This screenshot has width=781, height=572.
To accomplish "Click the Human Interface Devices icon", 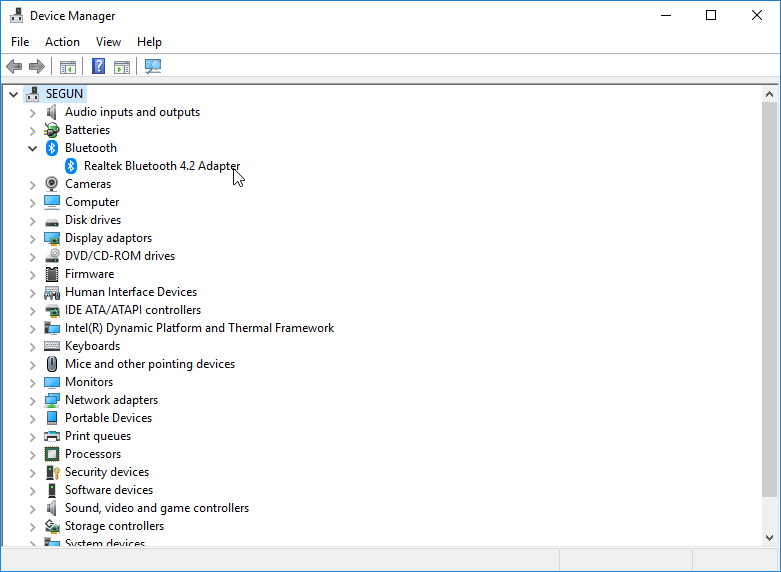I will tap(52, 292).
